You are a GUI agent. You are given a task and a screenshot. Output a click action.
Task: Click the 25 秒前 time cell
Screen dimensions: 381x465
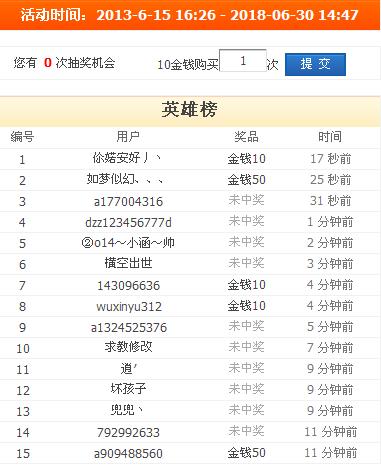[x=331, y=180]
